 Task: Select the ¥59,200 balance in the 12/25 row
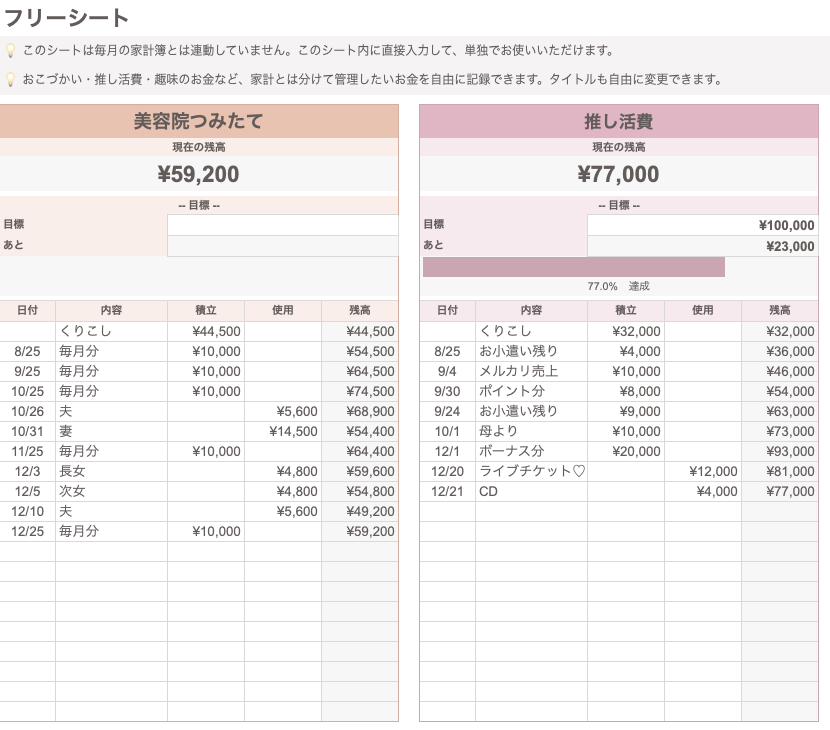tap(360, 531)
